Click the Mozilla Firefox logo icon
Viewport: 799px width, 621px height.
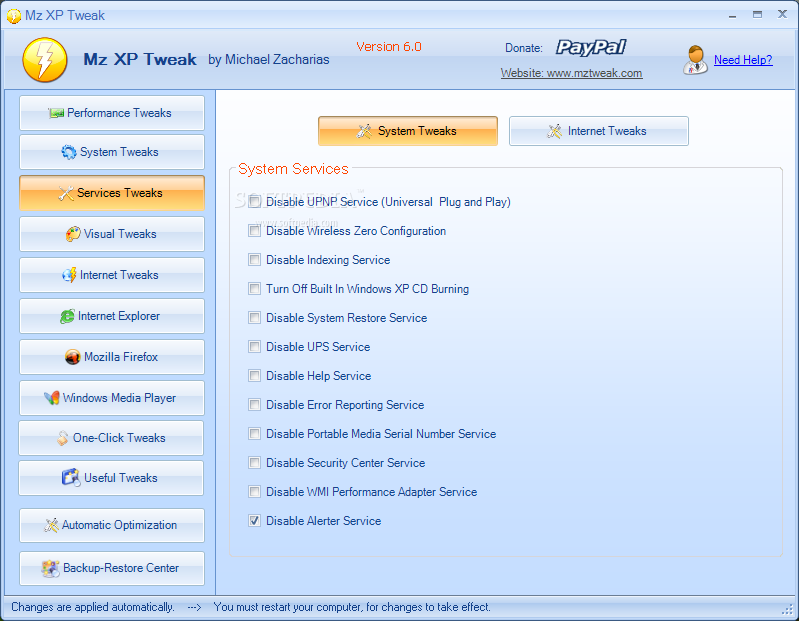tap(73, 357)
